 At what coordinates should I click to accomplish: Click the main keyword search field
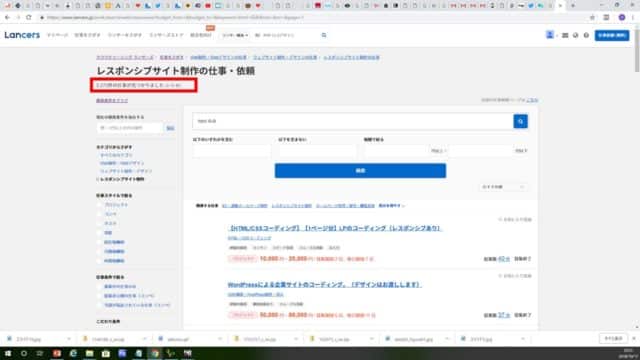tap(353, 121)
